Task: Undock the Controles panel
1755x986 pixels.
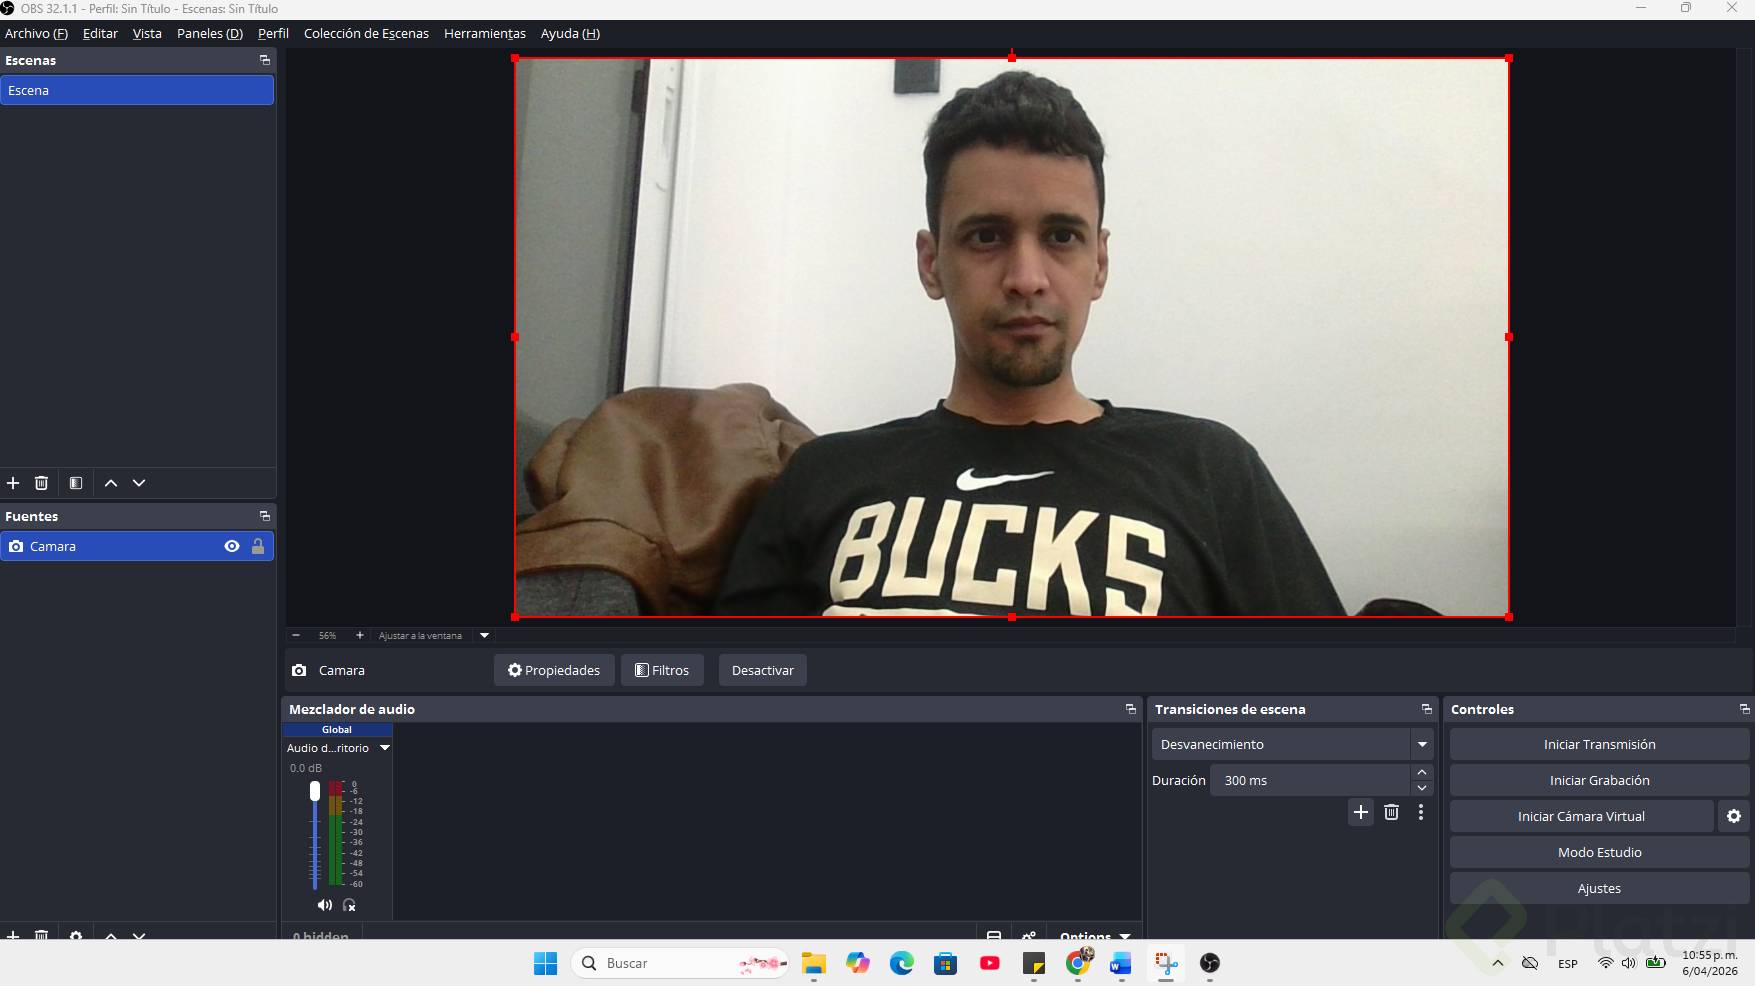Action: click(x=1745, y=709)
